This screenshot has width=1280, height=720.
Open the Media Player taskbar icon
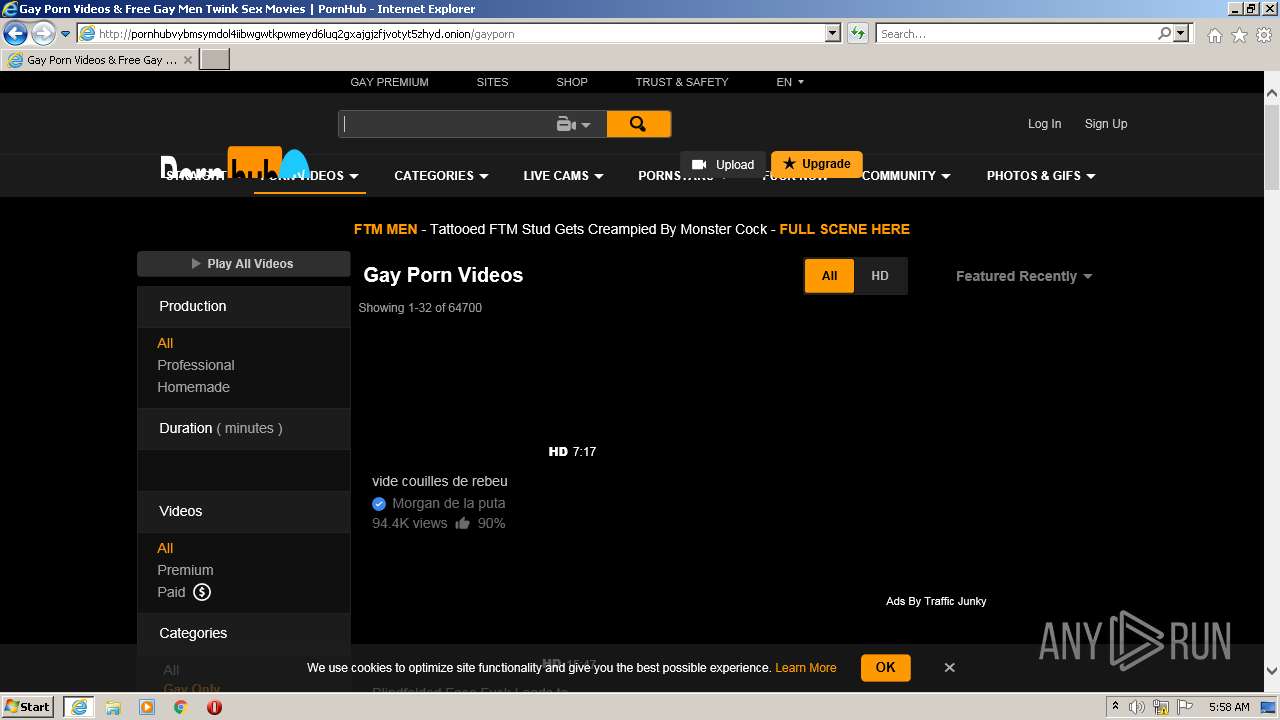pos(147,707)
